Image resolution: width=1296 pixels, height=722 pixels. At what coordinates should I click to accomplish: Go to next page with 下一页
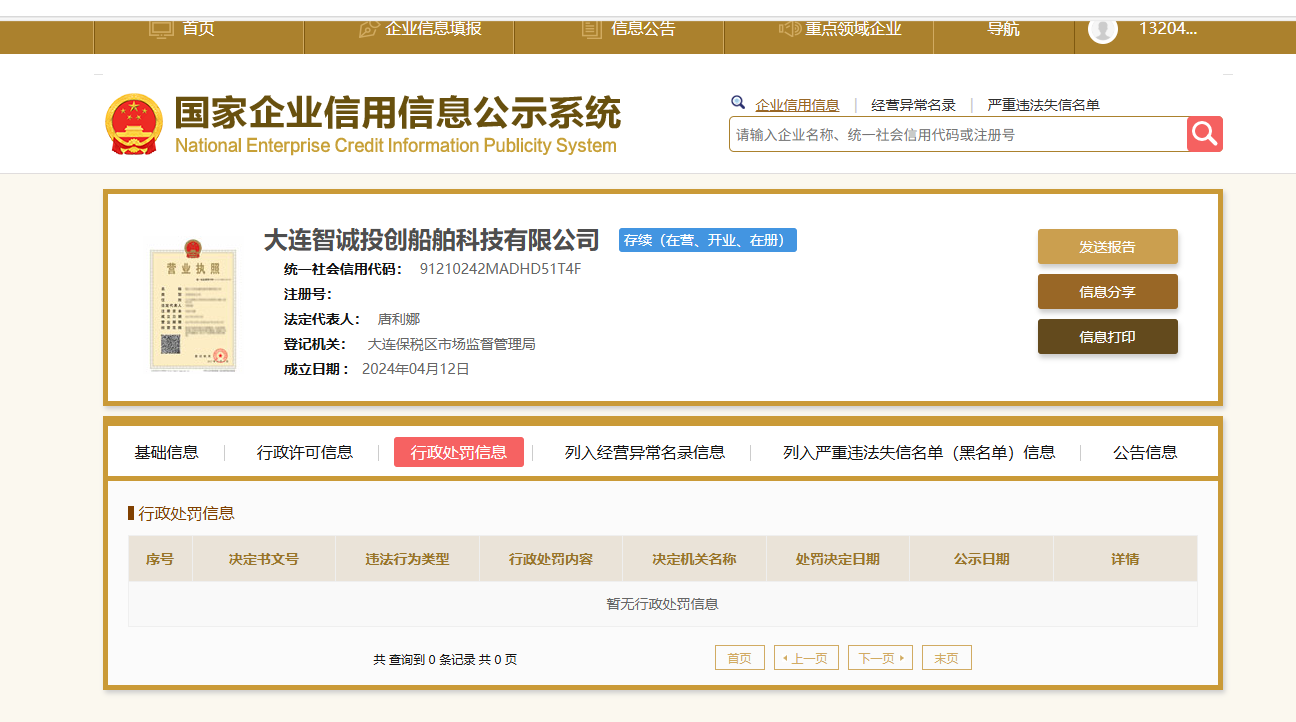pyautogui.click(x=880, y=658)
